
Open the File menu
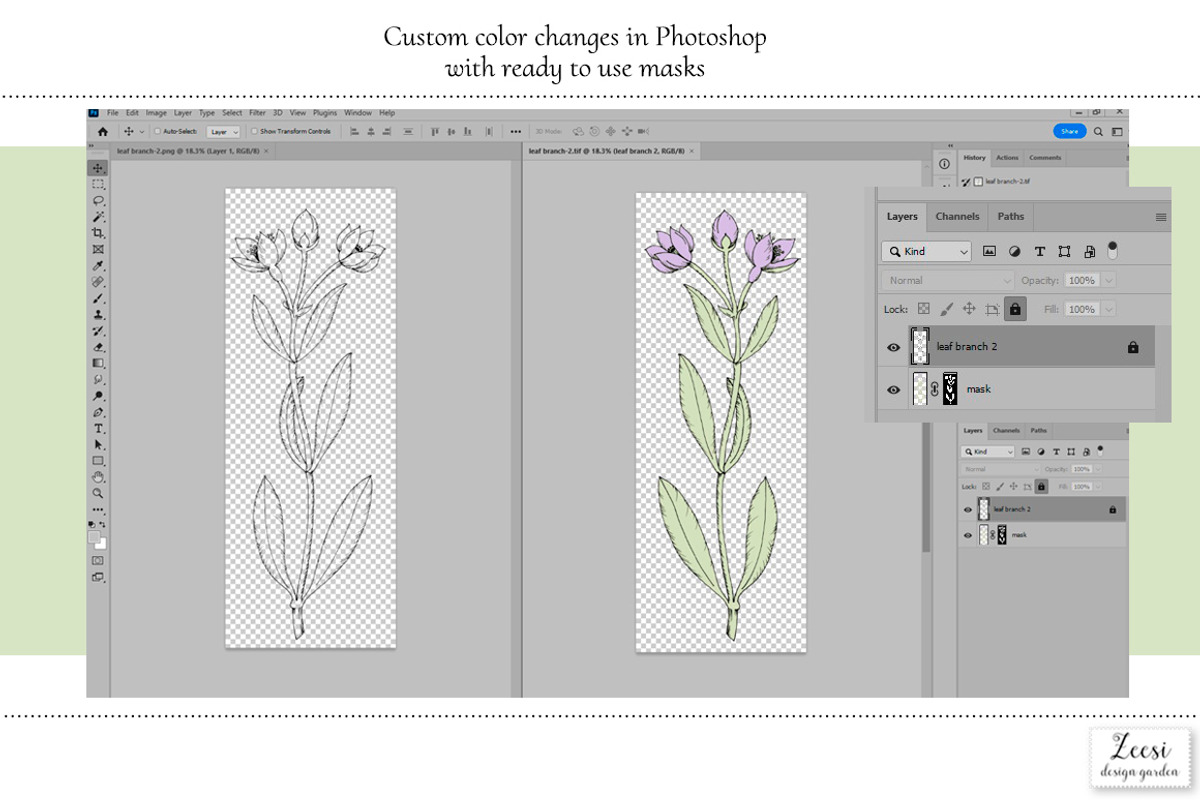coord(113,113)
